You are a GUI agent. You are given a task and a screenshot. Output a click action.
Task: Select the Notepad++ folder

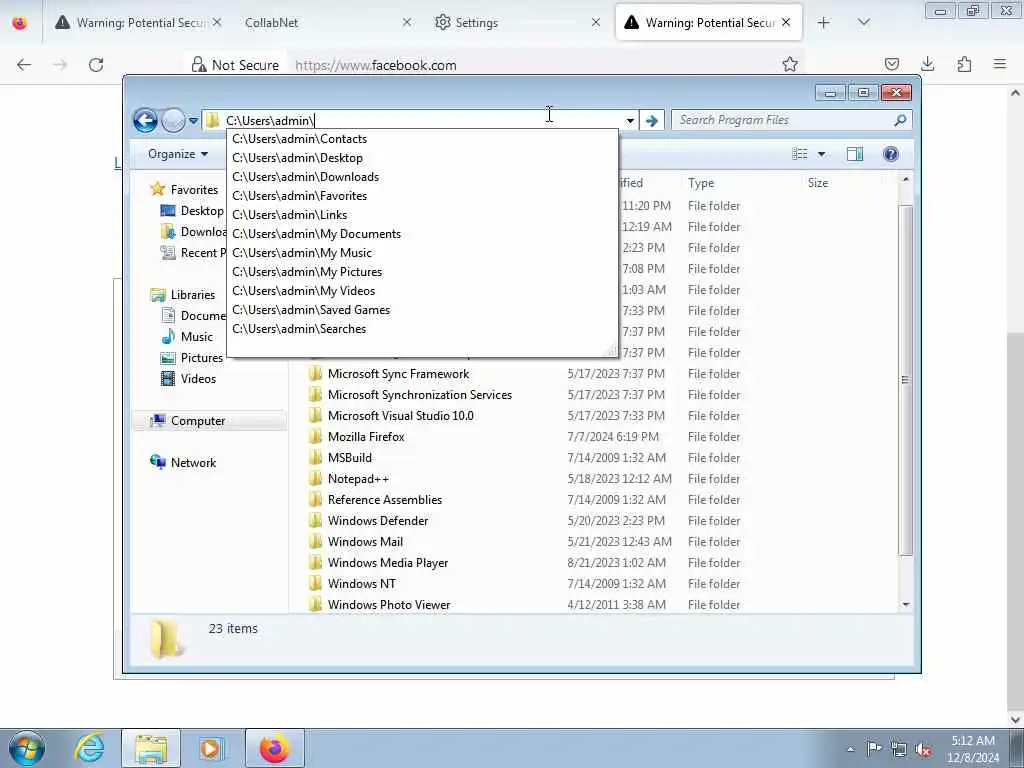[x=358, y=479]
